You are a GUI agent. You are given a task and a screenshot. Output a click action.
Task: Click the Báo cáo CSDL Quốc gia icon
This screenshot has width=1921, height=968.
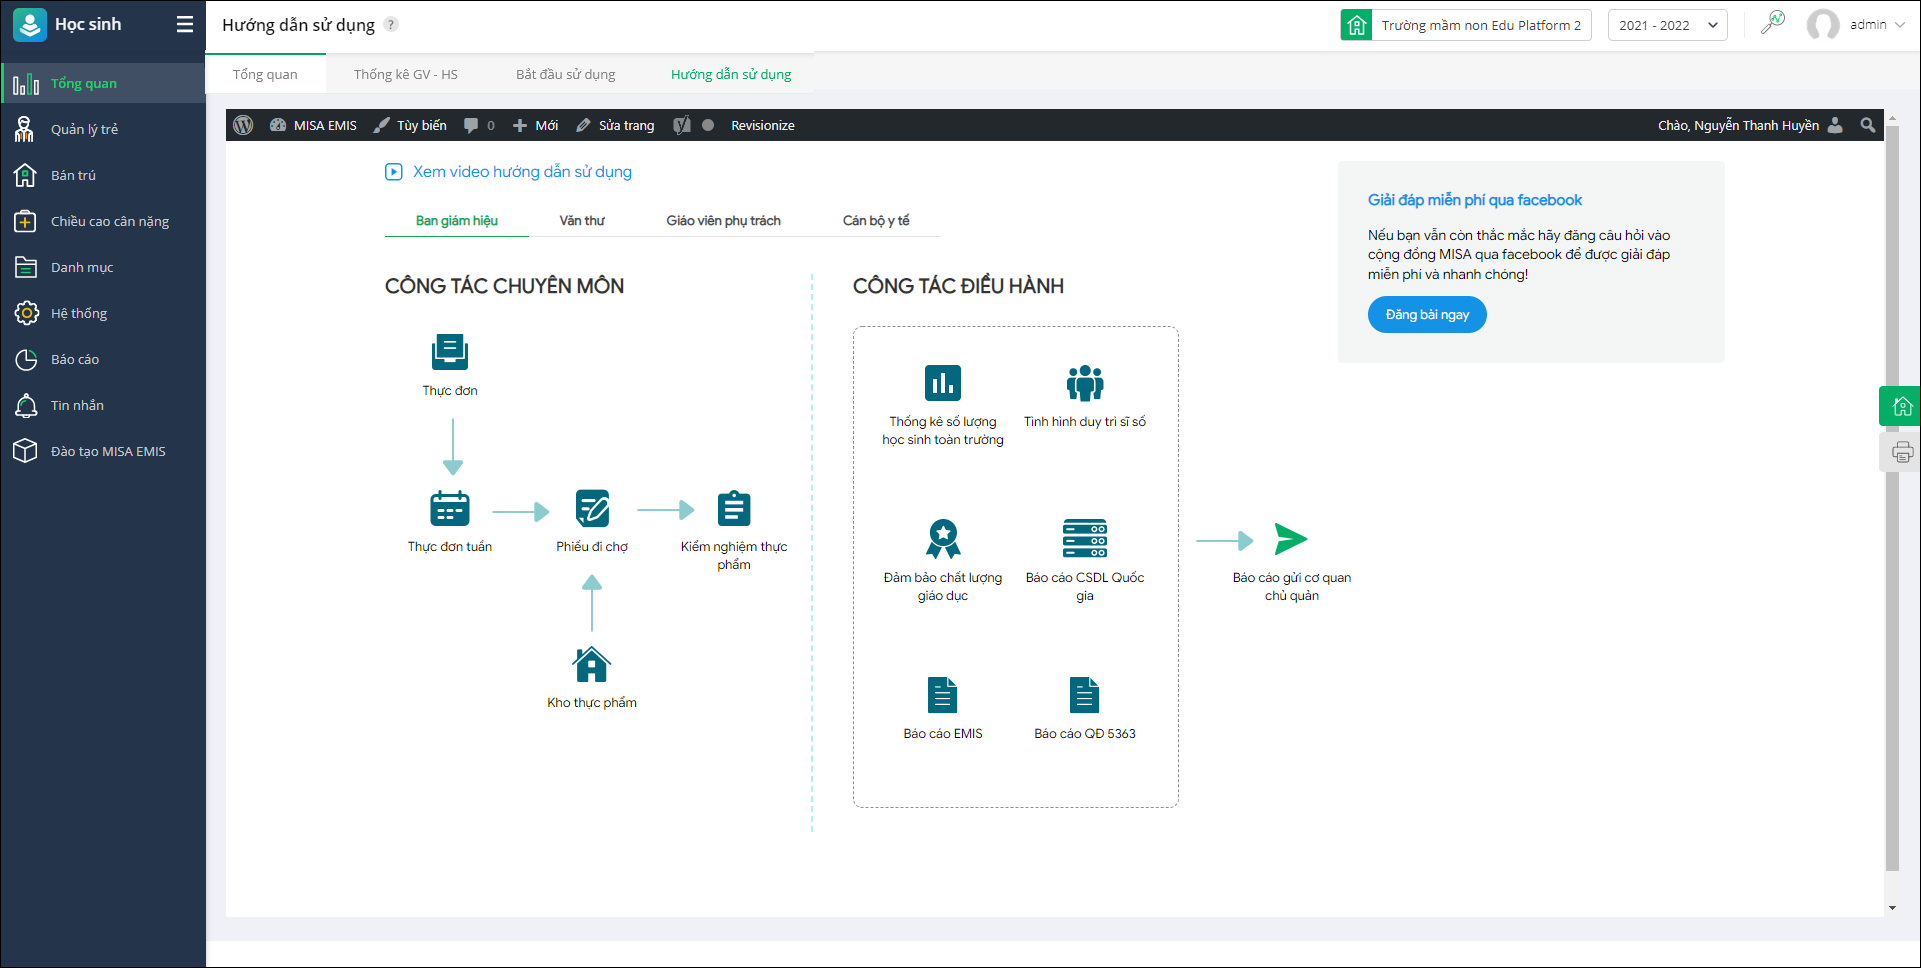click(1084, 539)
